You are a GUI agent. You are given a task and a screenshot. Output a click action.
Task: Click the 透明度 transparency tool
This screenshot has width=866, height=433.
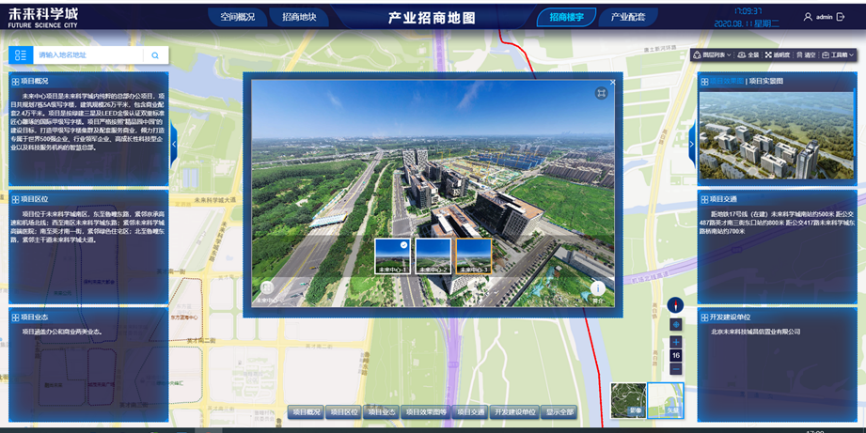tap(777, 55)
